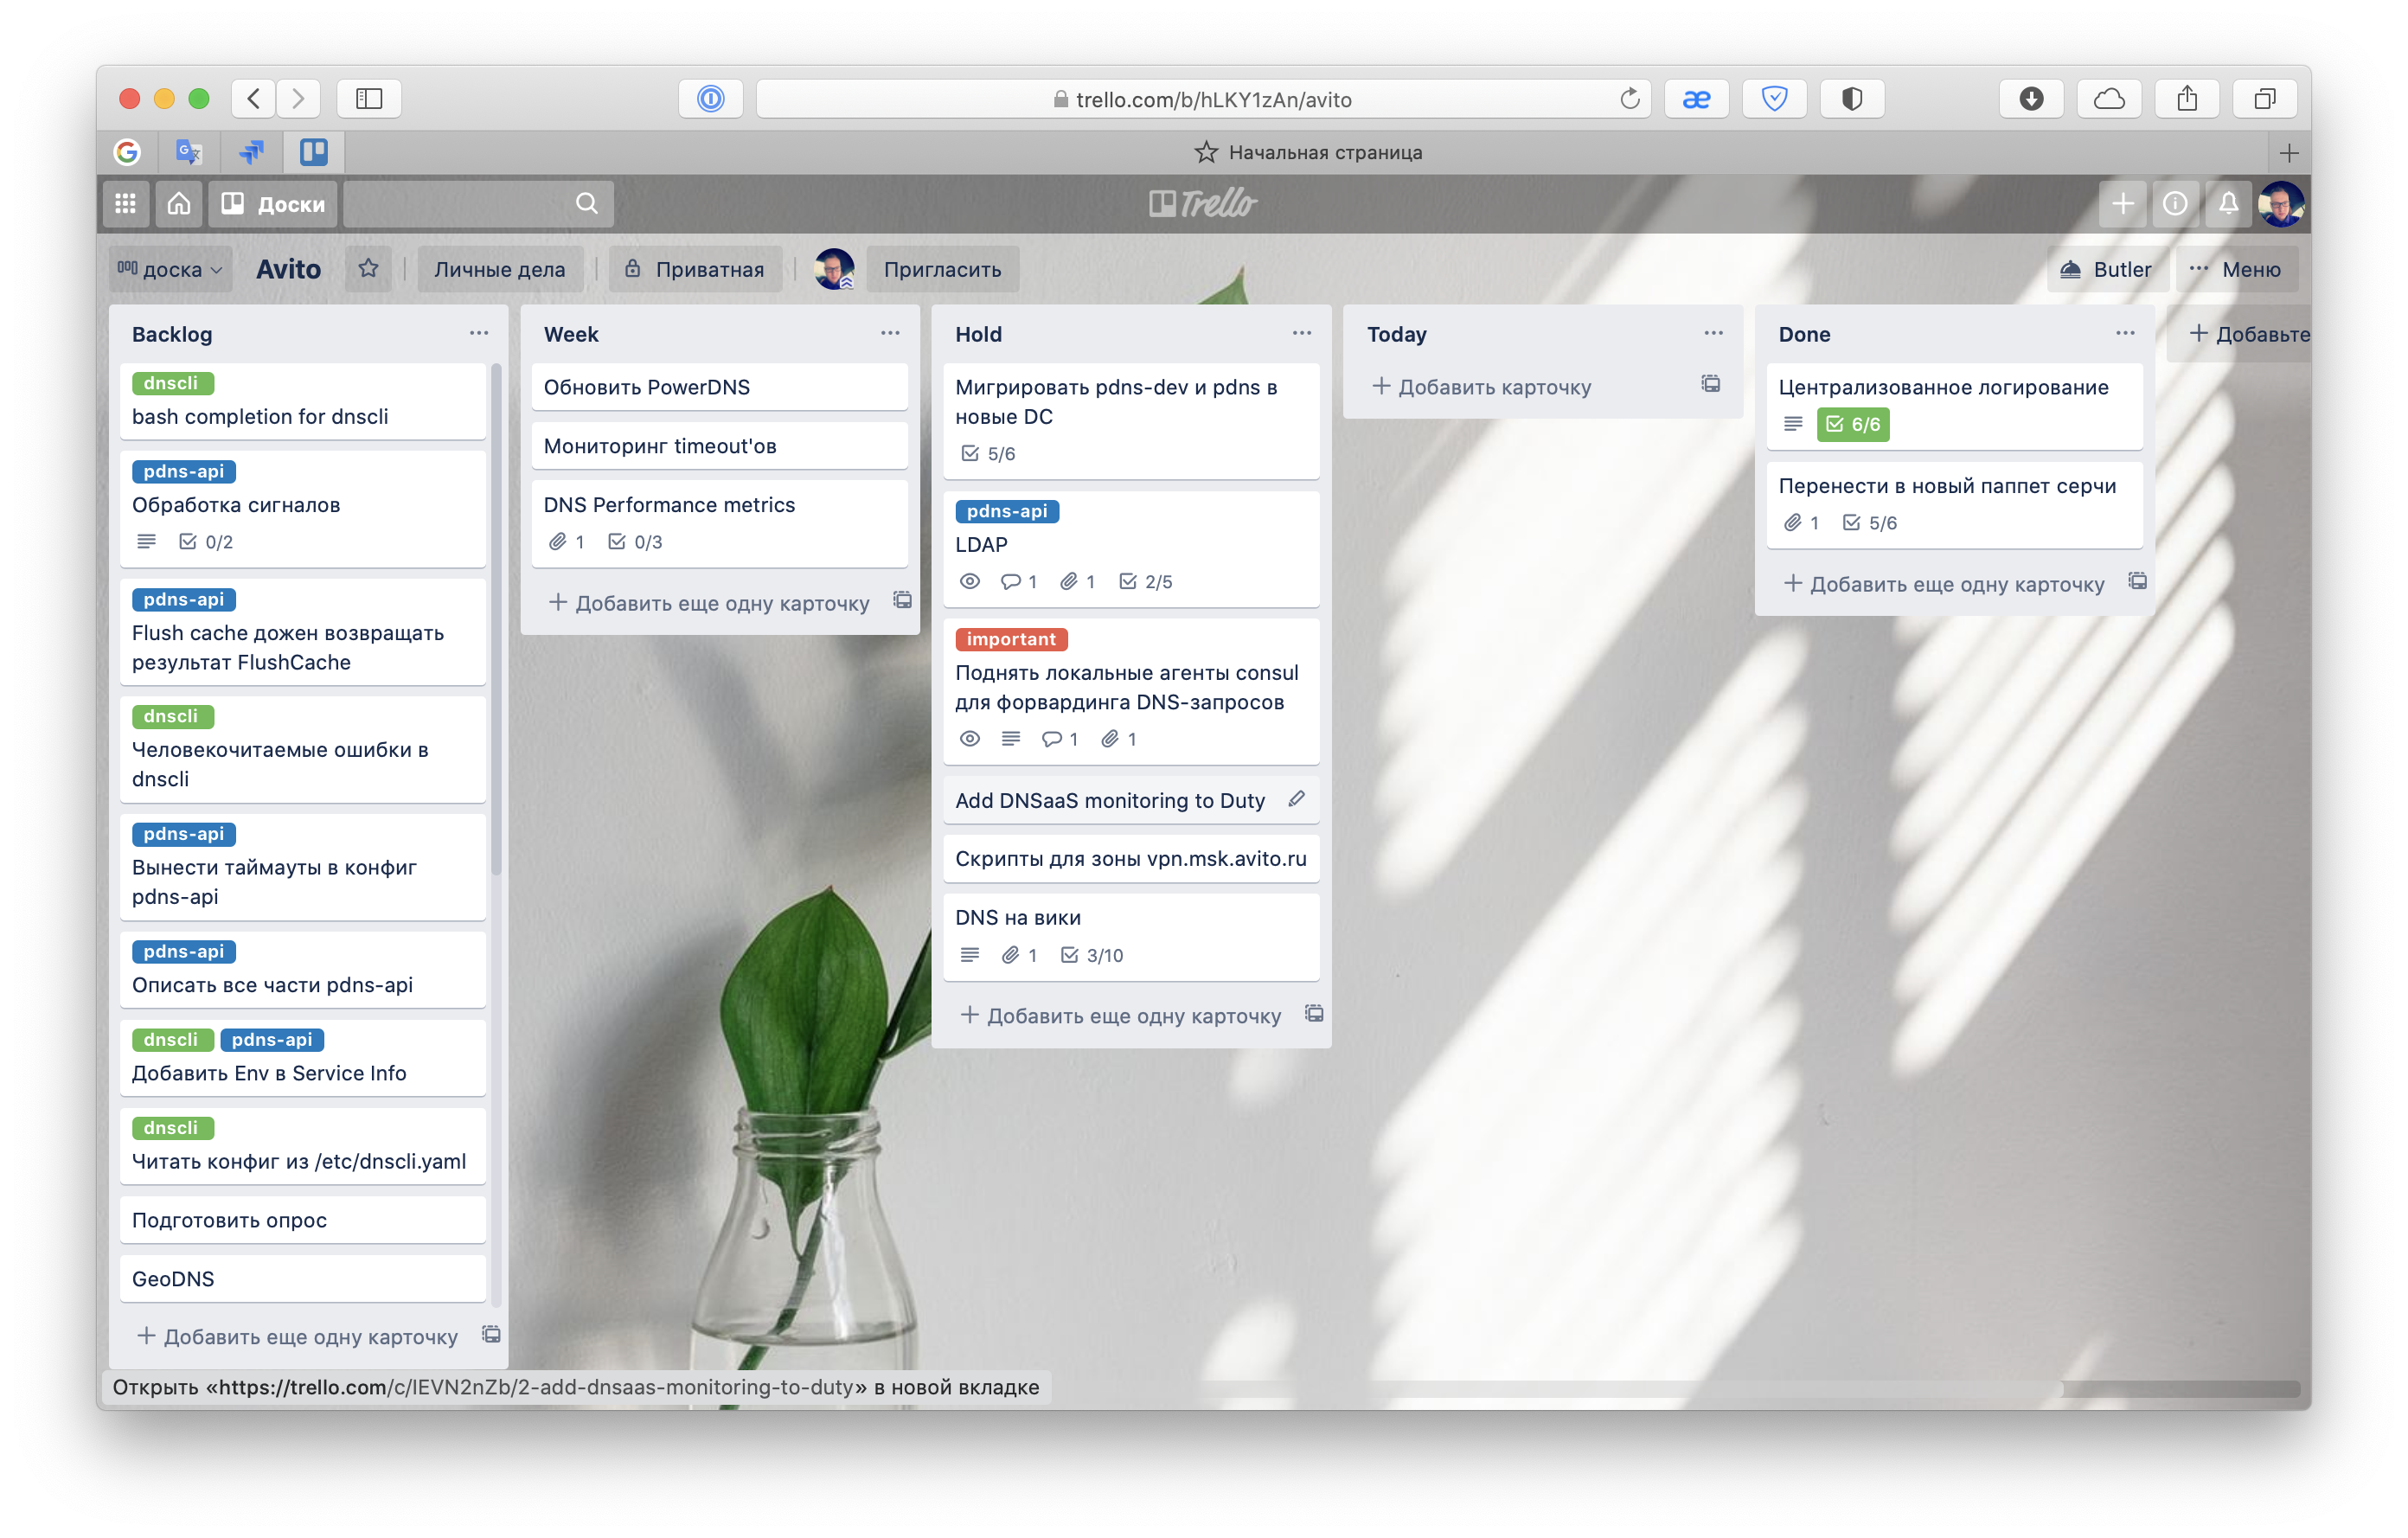Image resolution: width=2408 pixels, height=1538 pixels.
Task: Click the Avito board title
Action: pos(288,269)
